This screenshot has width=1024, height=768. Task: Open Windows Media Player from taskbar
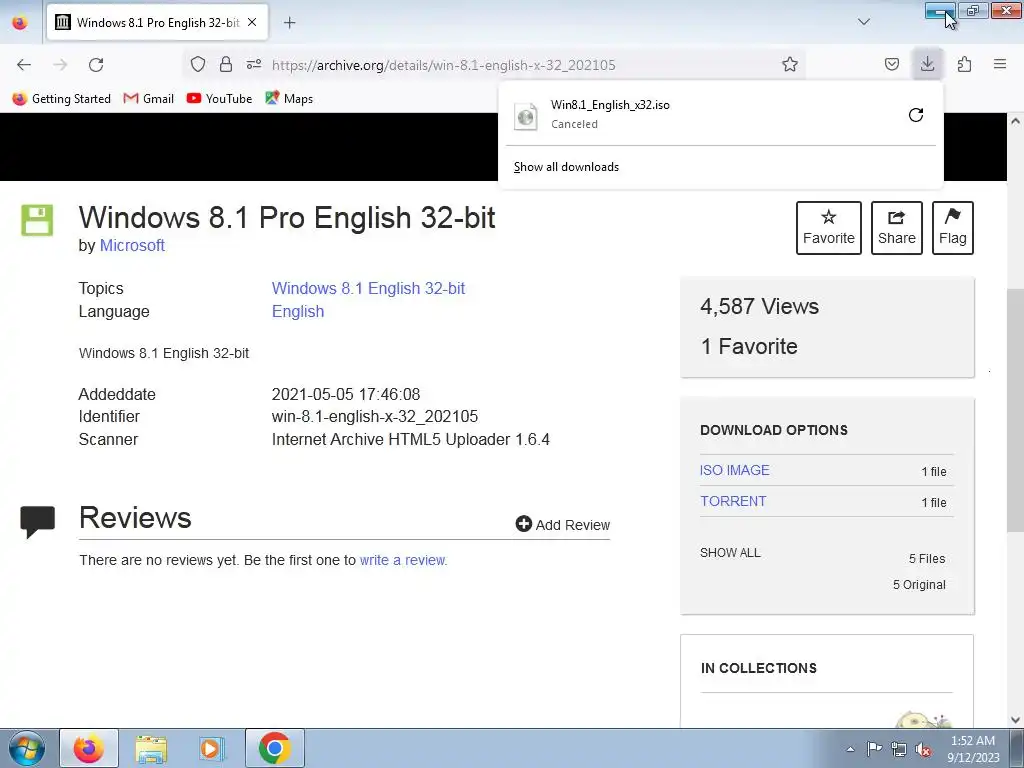click(211, 748)
